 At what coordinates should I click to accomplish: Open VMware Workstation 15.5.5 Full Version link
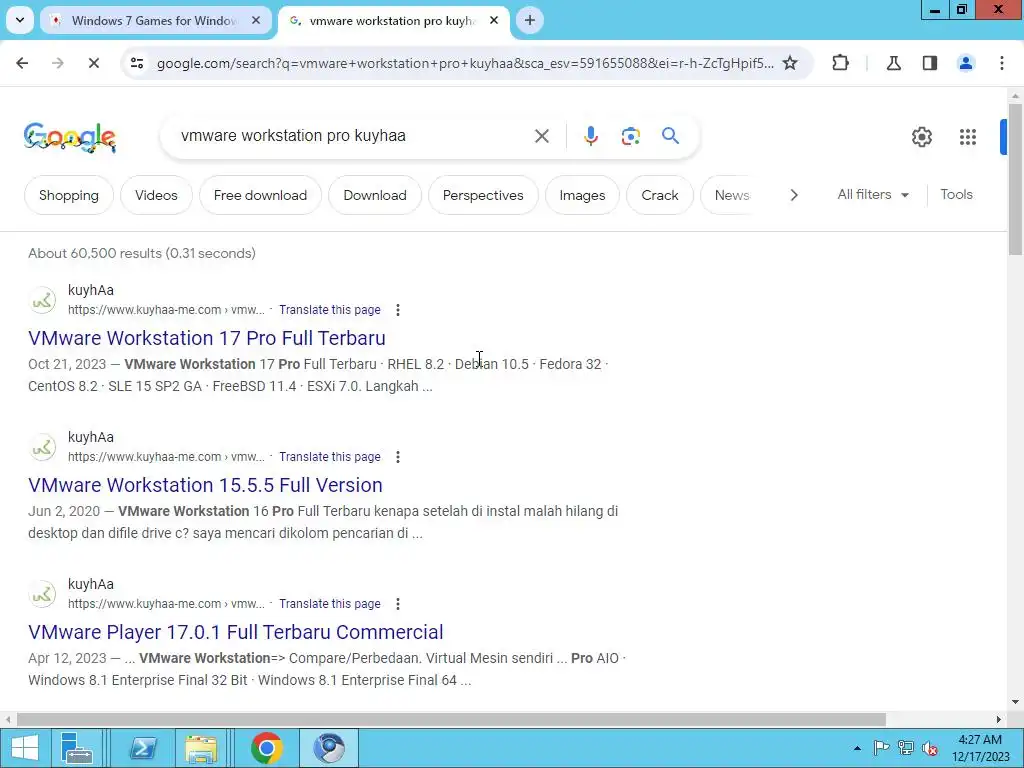[205, 485]
